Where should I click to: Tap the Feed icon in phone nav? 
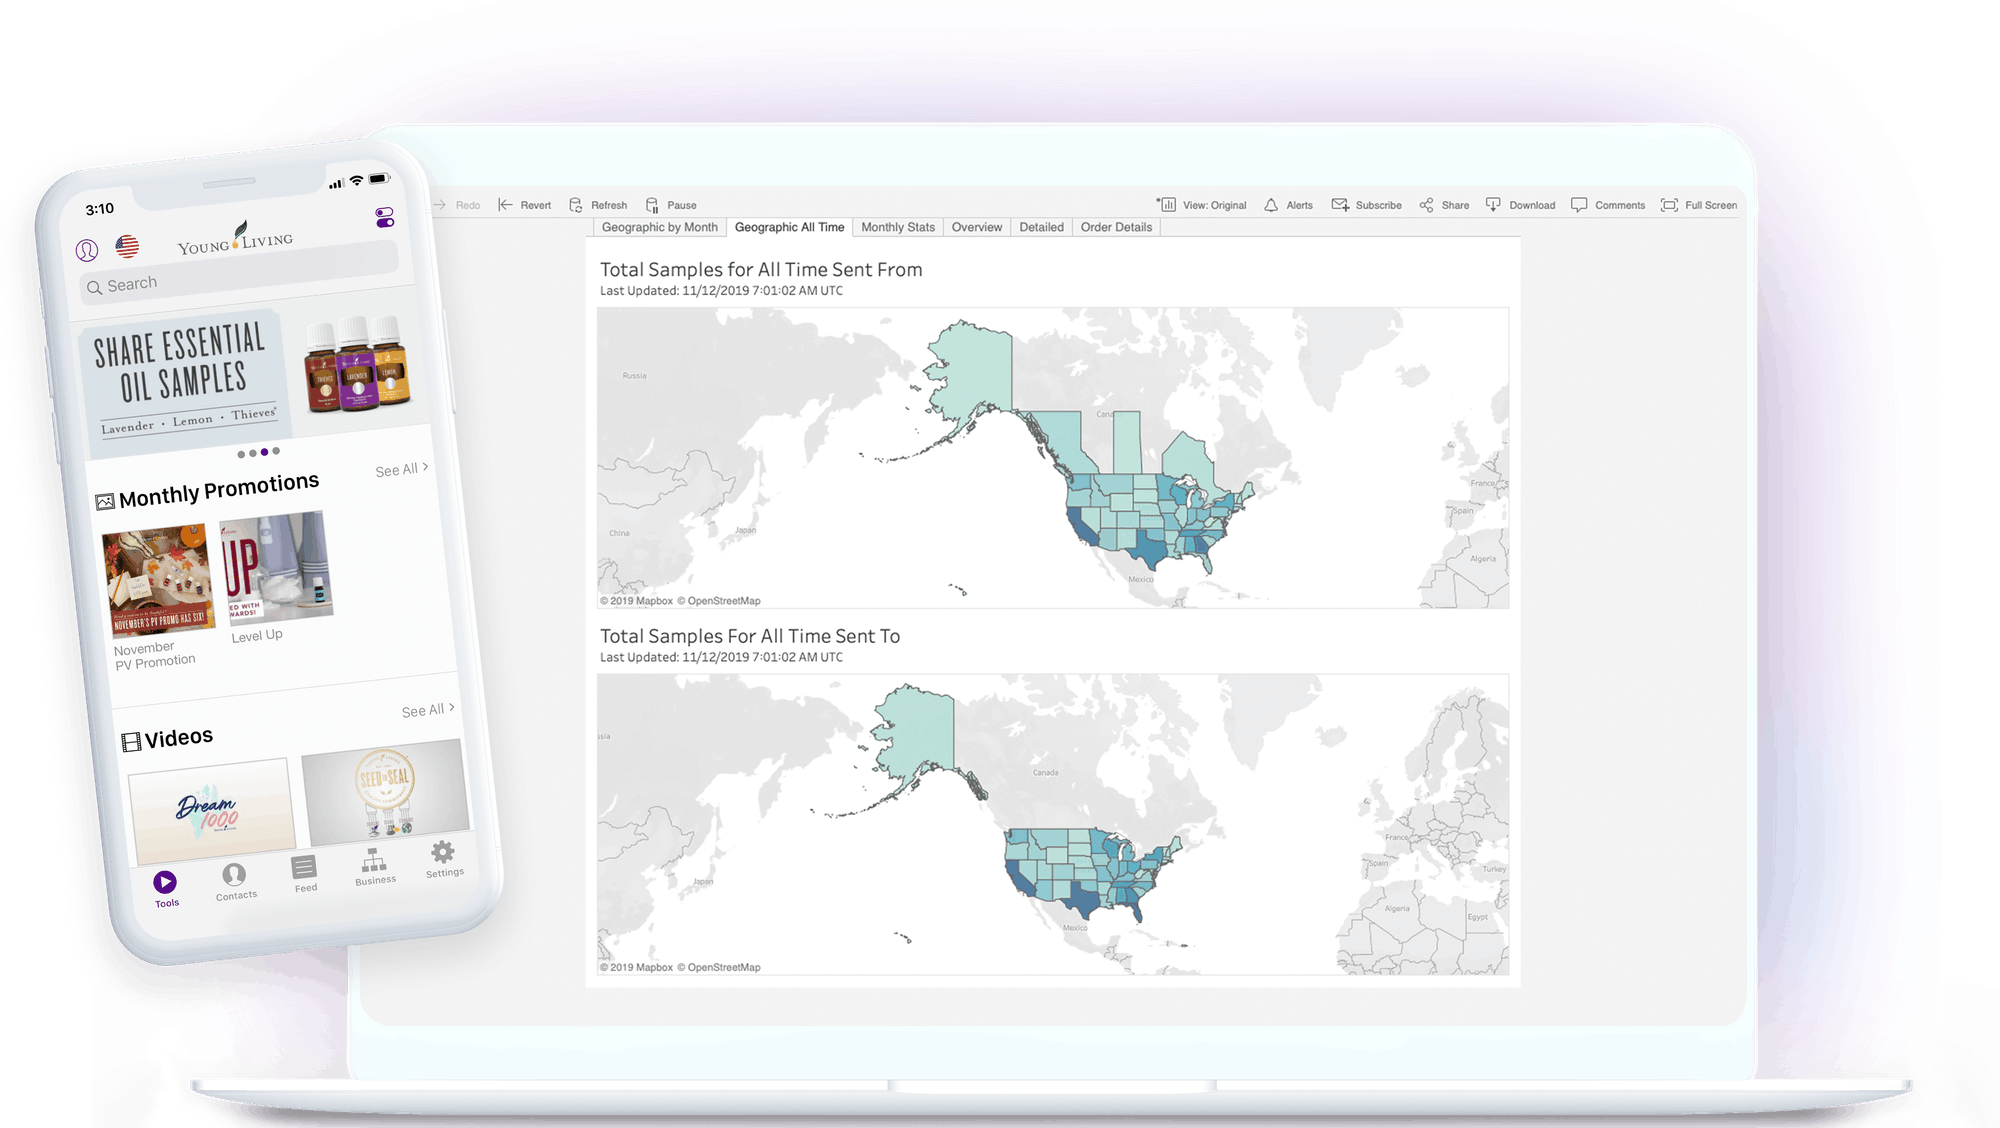[304, 867]
